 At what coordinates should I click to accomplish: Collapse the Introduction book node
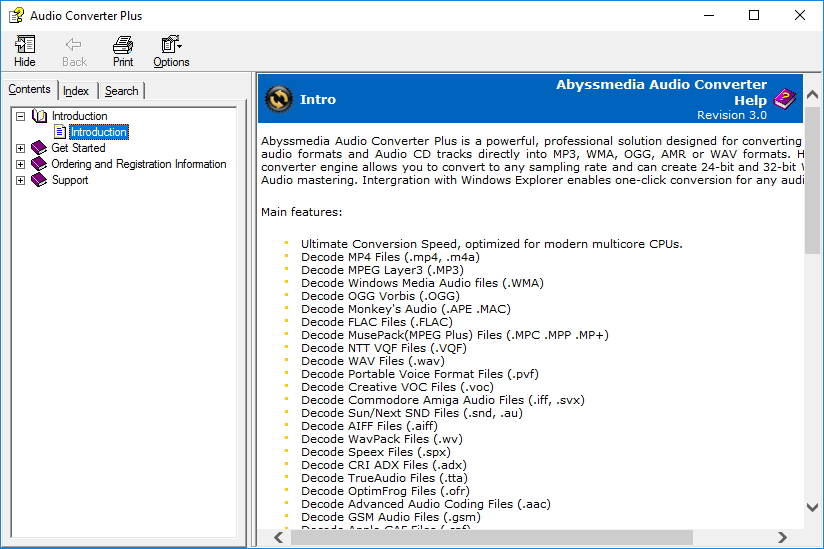pyautogui.click(x=20, y=116)
